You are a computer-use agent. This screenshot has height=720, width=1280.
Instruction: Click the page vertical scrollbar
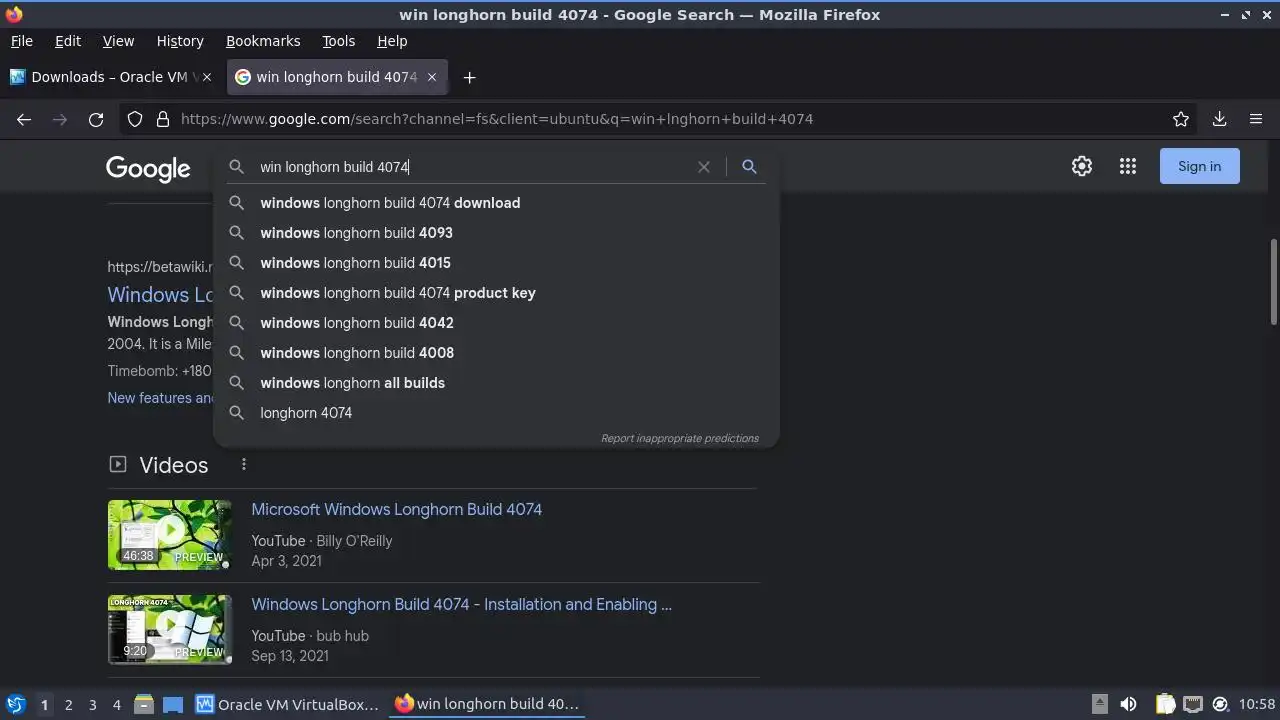click(x=1273, y=282)
